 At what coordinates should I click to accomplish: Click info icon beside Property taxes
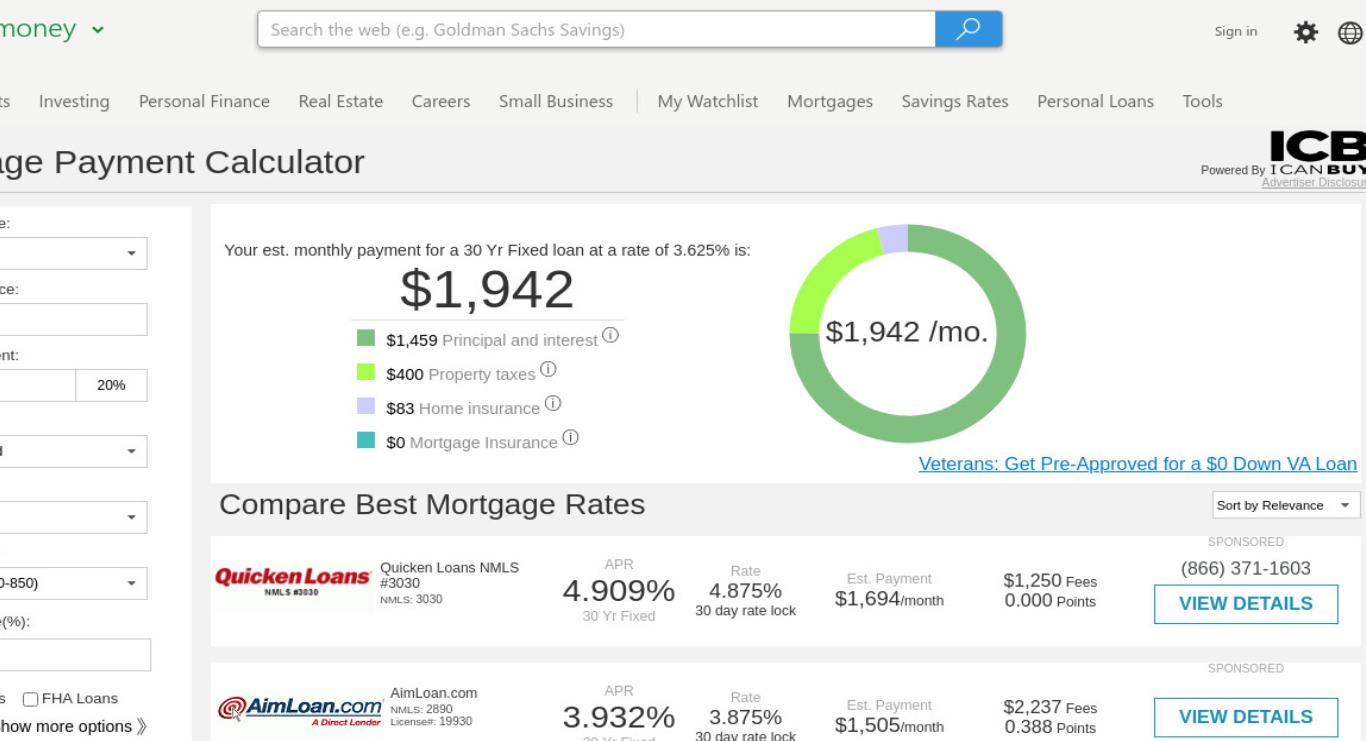548,369
